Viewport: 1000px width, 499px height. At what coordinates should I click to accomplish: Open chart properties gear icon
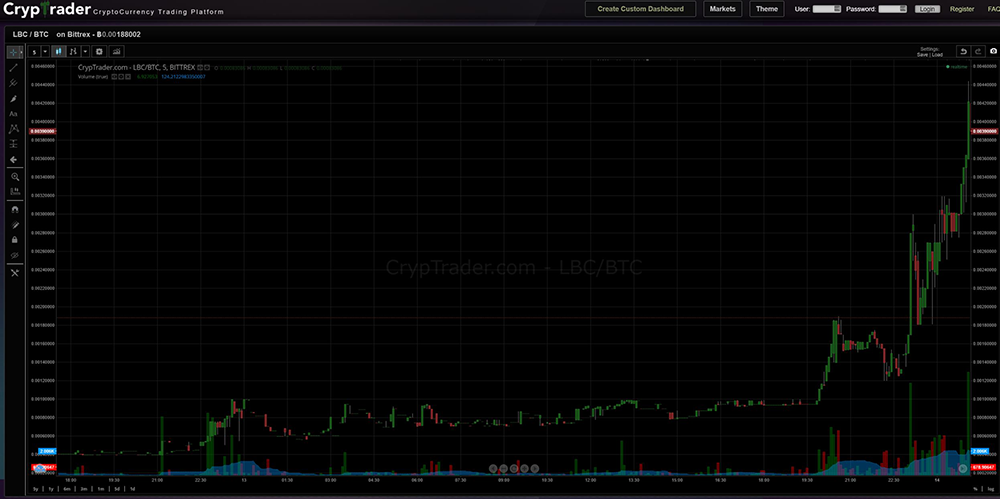click(x=99, y=51)
